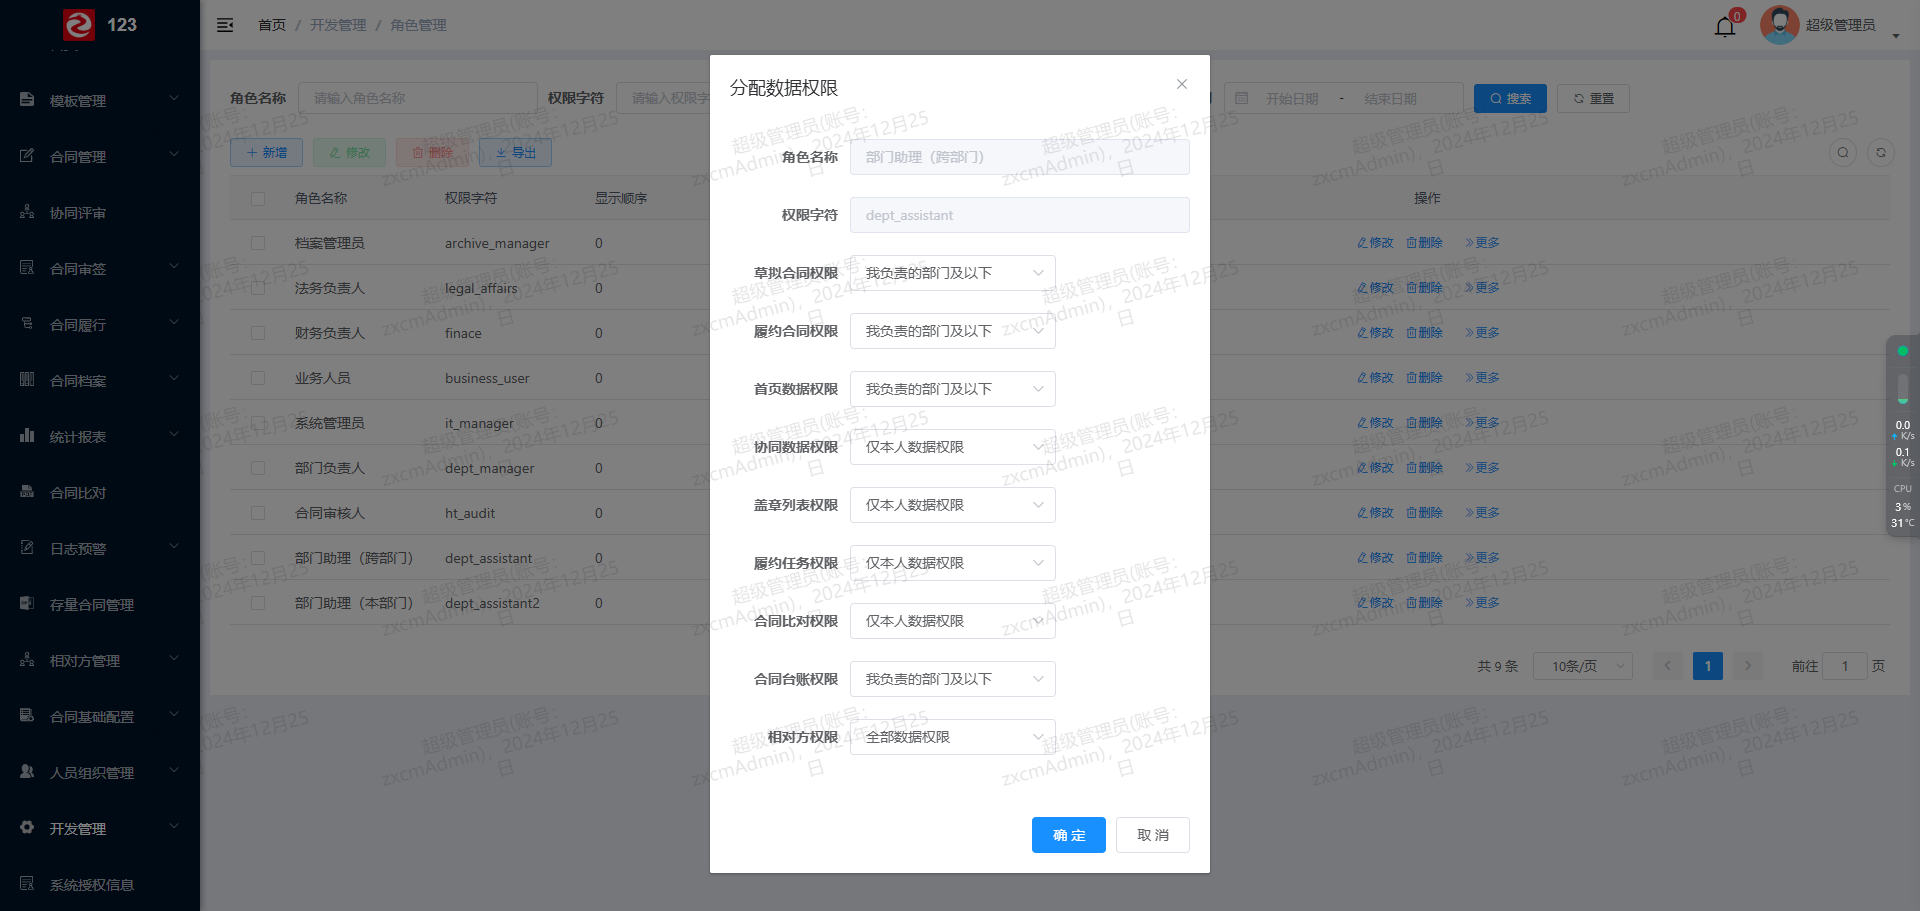The image size is (1920, 911).
Task: Expand the 相对方权限 dropdown
Action: (952, 737)
